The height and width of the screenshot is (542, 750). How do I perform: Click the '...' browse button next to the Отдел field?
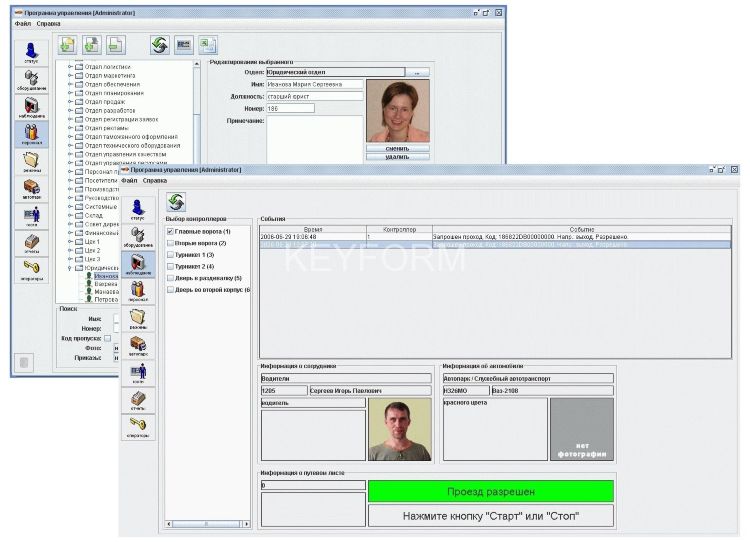click(419, 72)
